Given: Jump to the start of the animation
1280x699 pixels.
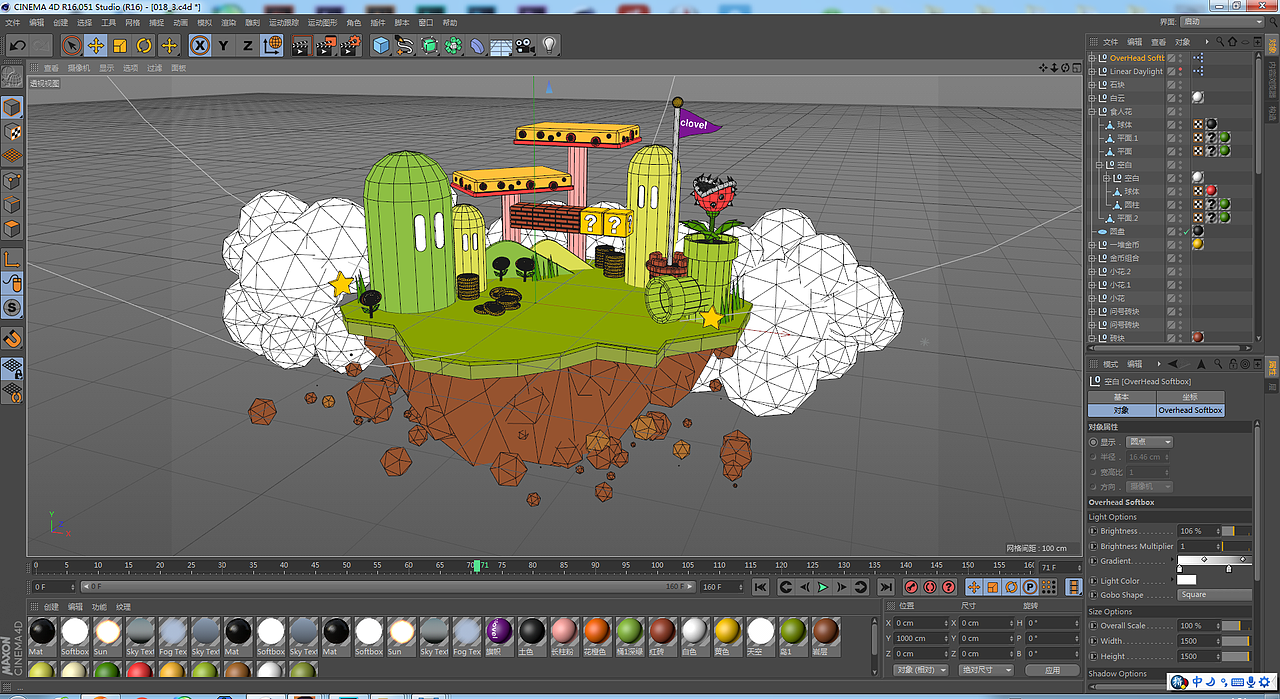Looking at the screenshot, I should (761, 587).
